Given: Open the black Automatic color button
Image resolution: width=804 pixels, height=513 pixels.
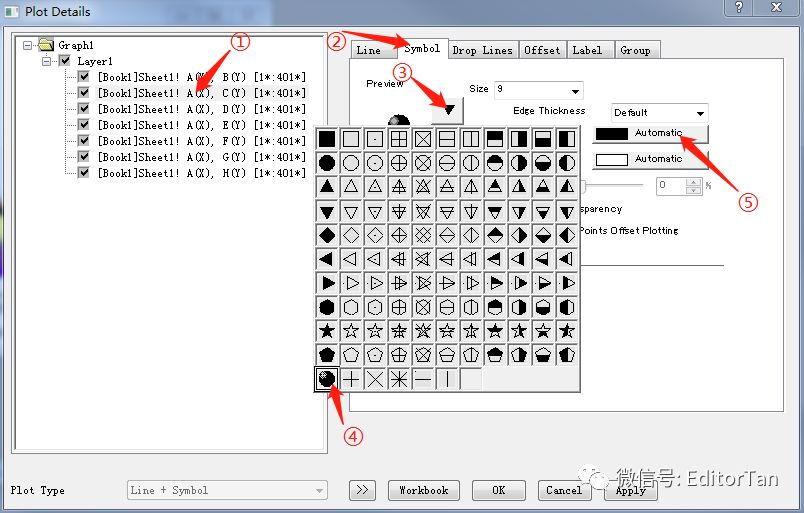Looking at the screenshot, I should tap(650, 133).
